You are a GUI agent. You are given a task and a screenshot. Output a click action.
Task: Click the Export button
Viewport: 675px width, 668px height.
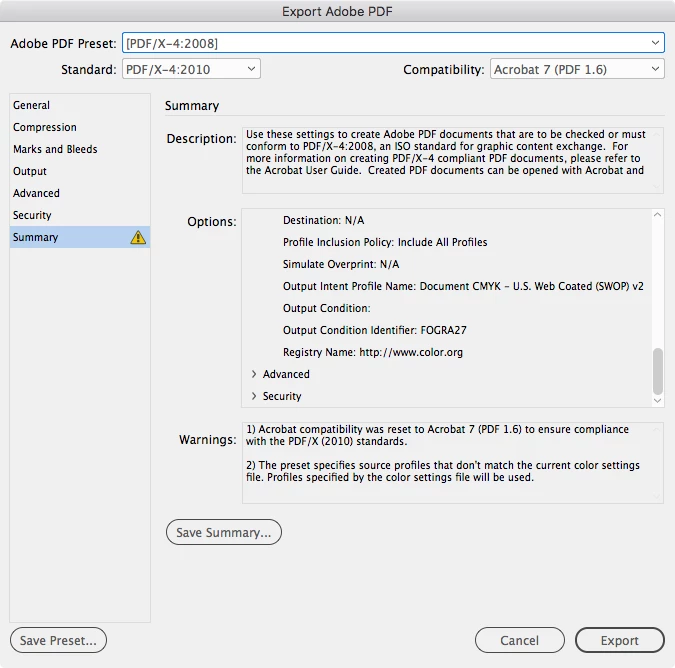(619, 640)
